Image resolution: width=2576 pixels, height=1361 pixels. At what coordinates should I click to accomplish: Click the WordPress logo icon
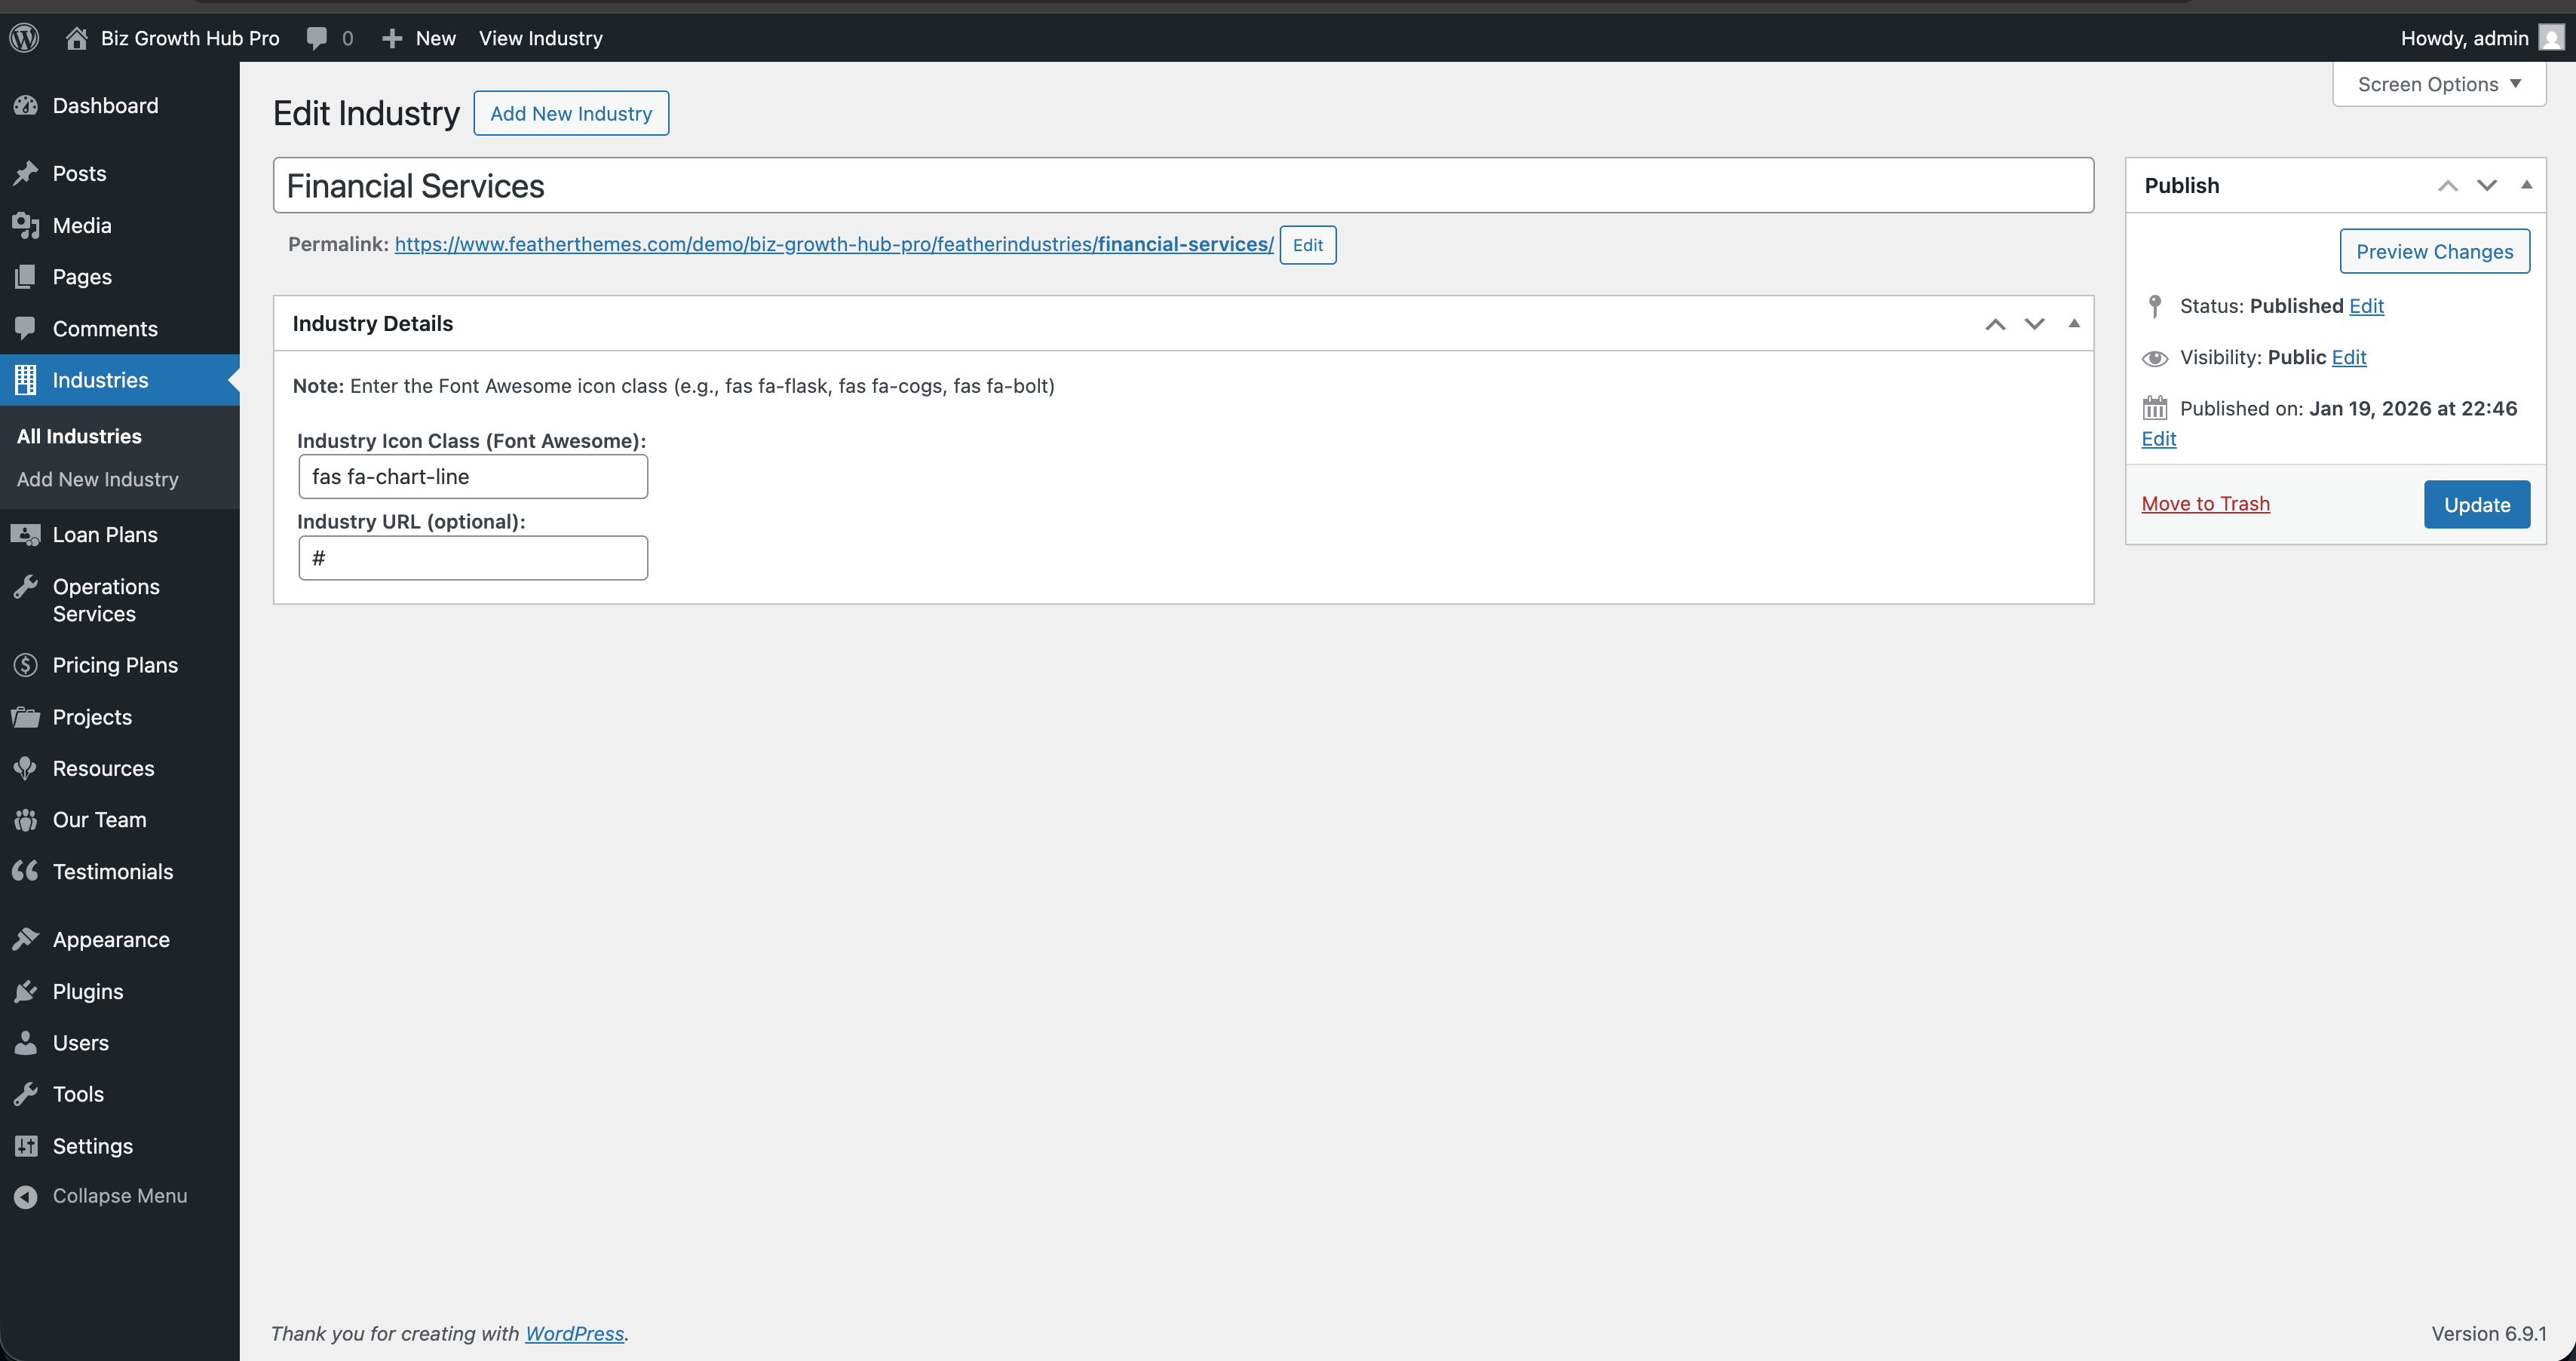tap(24, 38)
